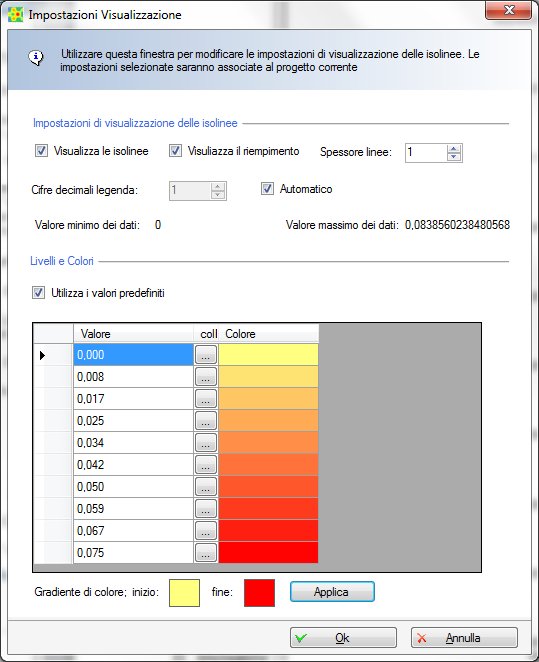Screen dimensions: 539x662
Task: Open color picker for value 0,025 row
Action: tap(206, 421)
